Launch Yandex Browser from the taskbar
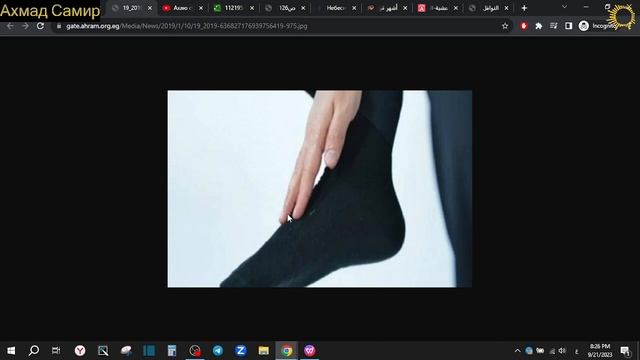This screenshot has height=360, width=640. [x=80, y=351]
